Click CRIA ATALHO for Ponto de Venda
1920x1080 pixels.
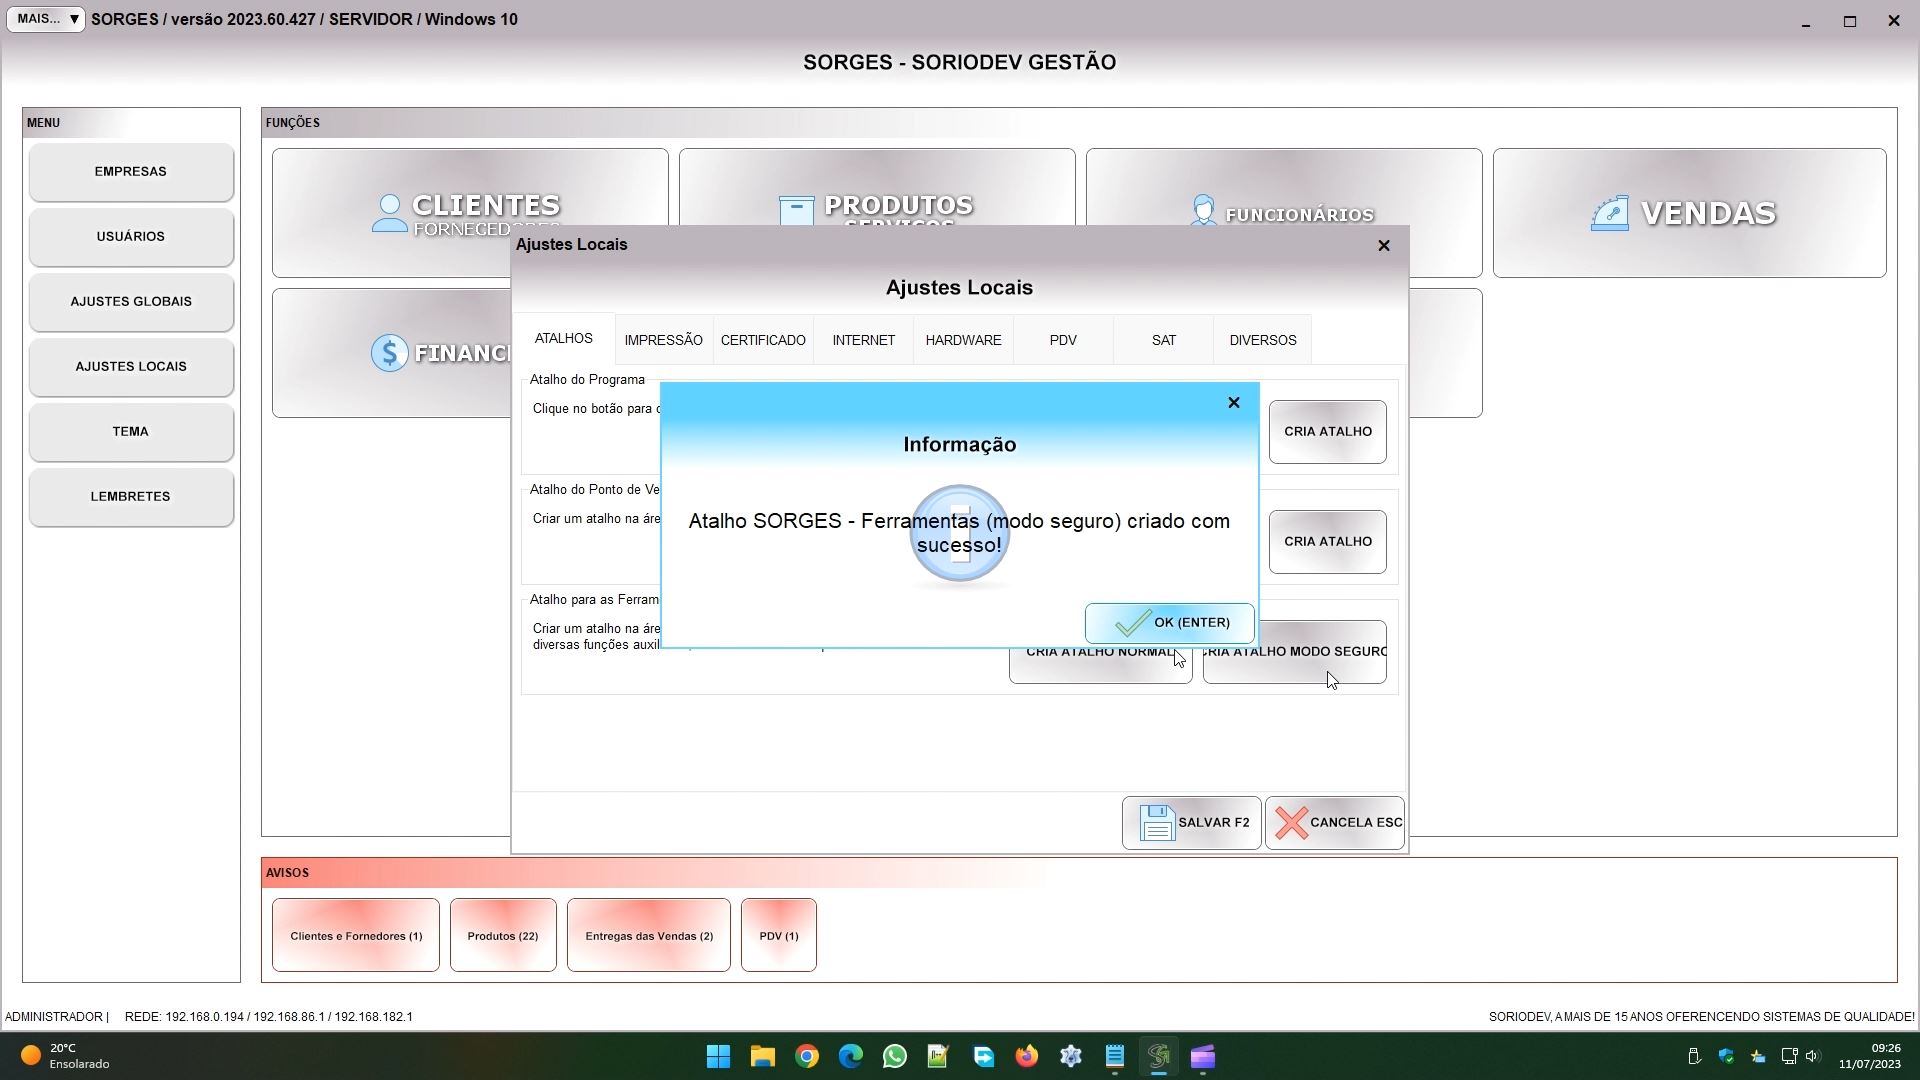(1327, 542)
